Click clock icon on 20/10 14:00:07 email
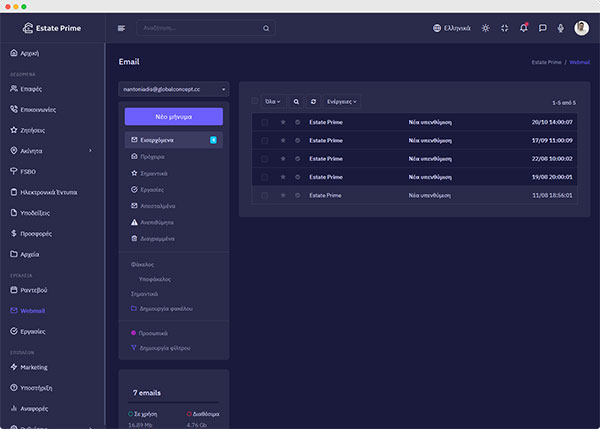Image resolution: width=600 pixels, height=429 pixels. click(297, 122)
